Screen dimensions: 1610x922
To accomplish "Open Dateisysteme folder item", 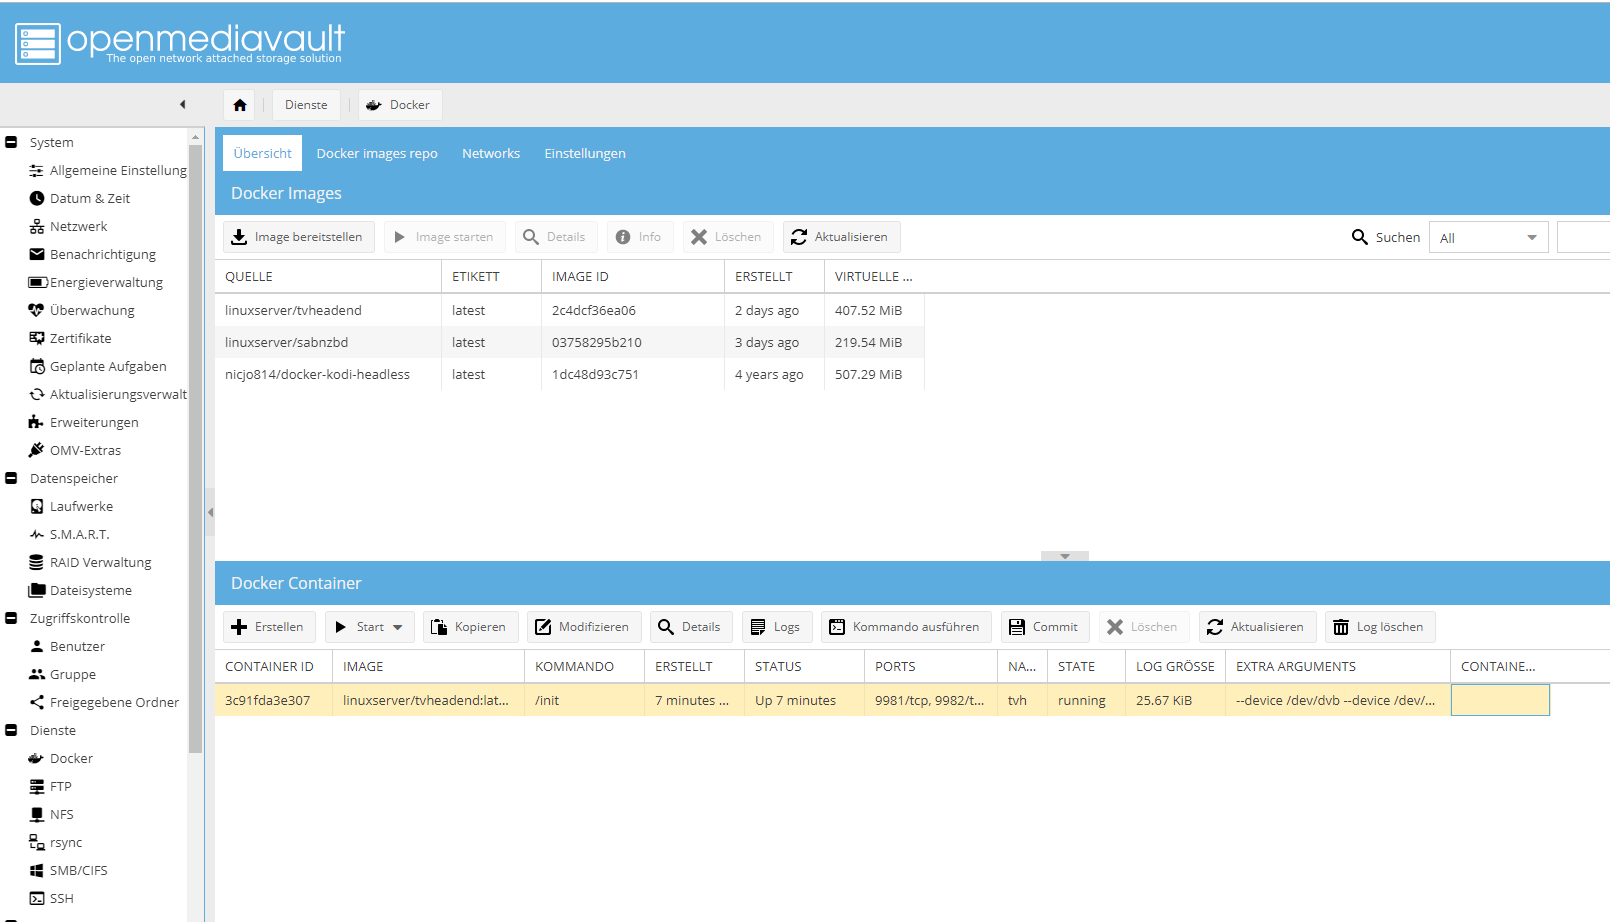I will tap(80, 590).
